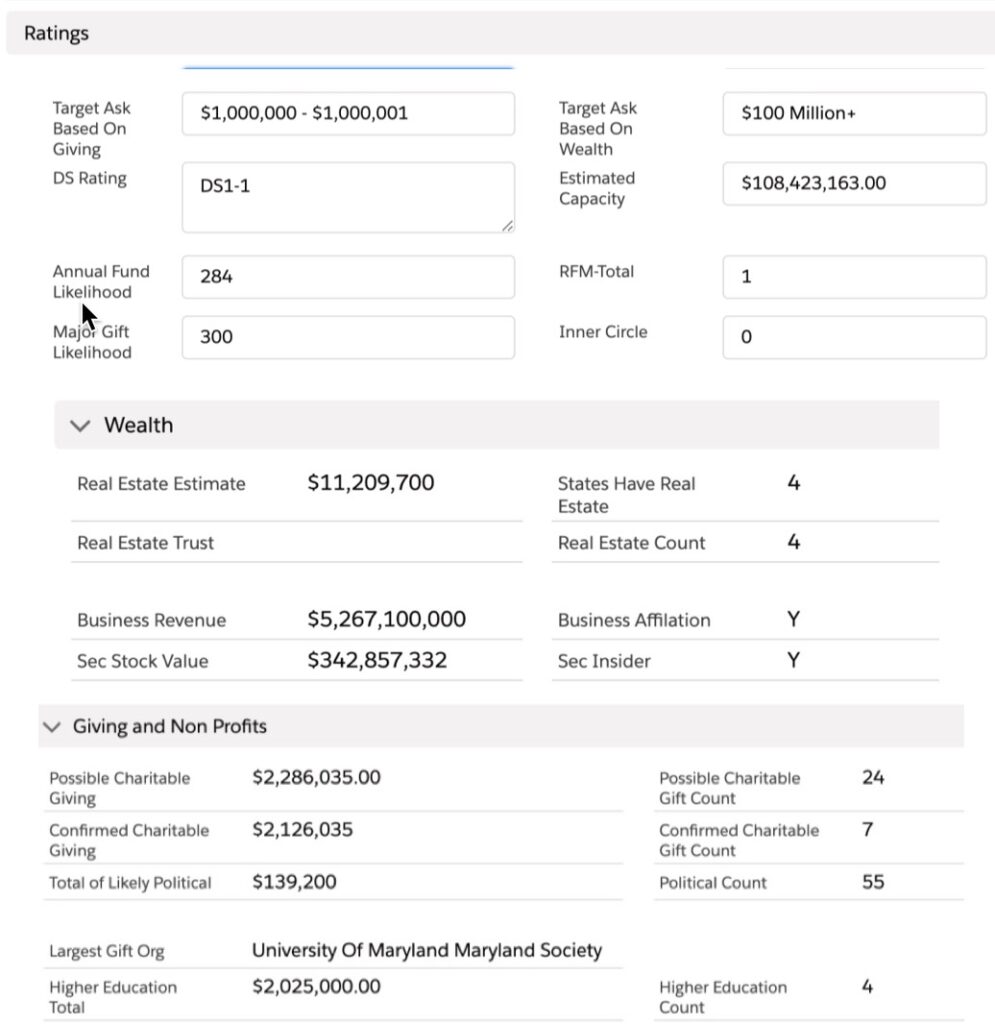This screenshot has width=995, height=1024.
Task: Click the Annual Fund Likelihood input
Action: tap(348, 277)
